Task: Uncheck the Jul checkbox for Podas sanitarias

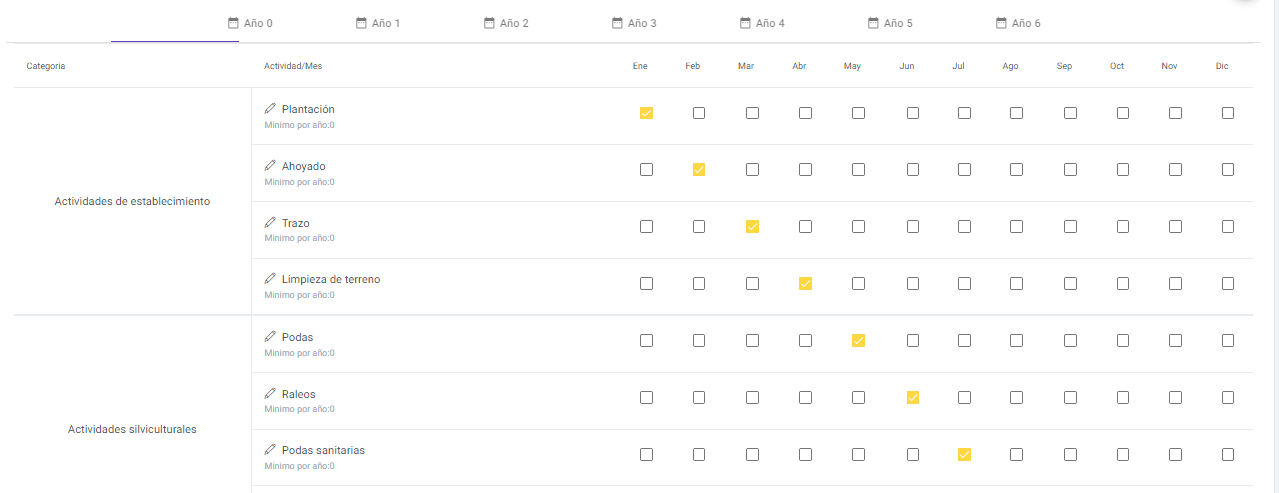Action: click(x=964, y=455)
